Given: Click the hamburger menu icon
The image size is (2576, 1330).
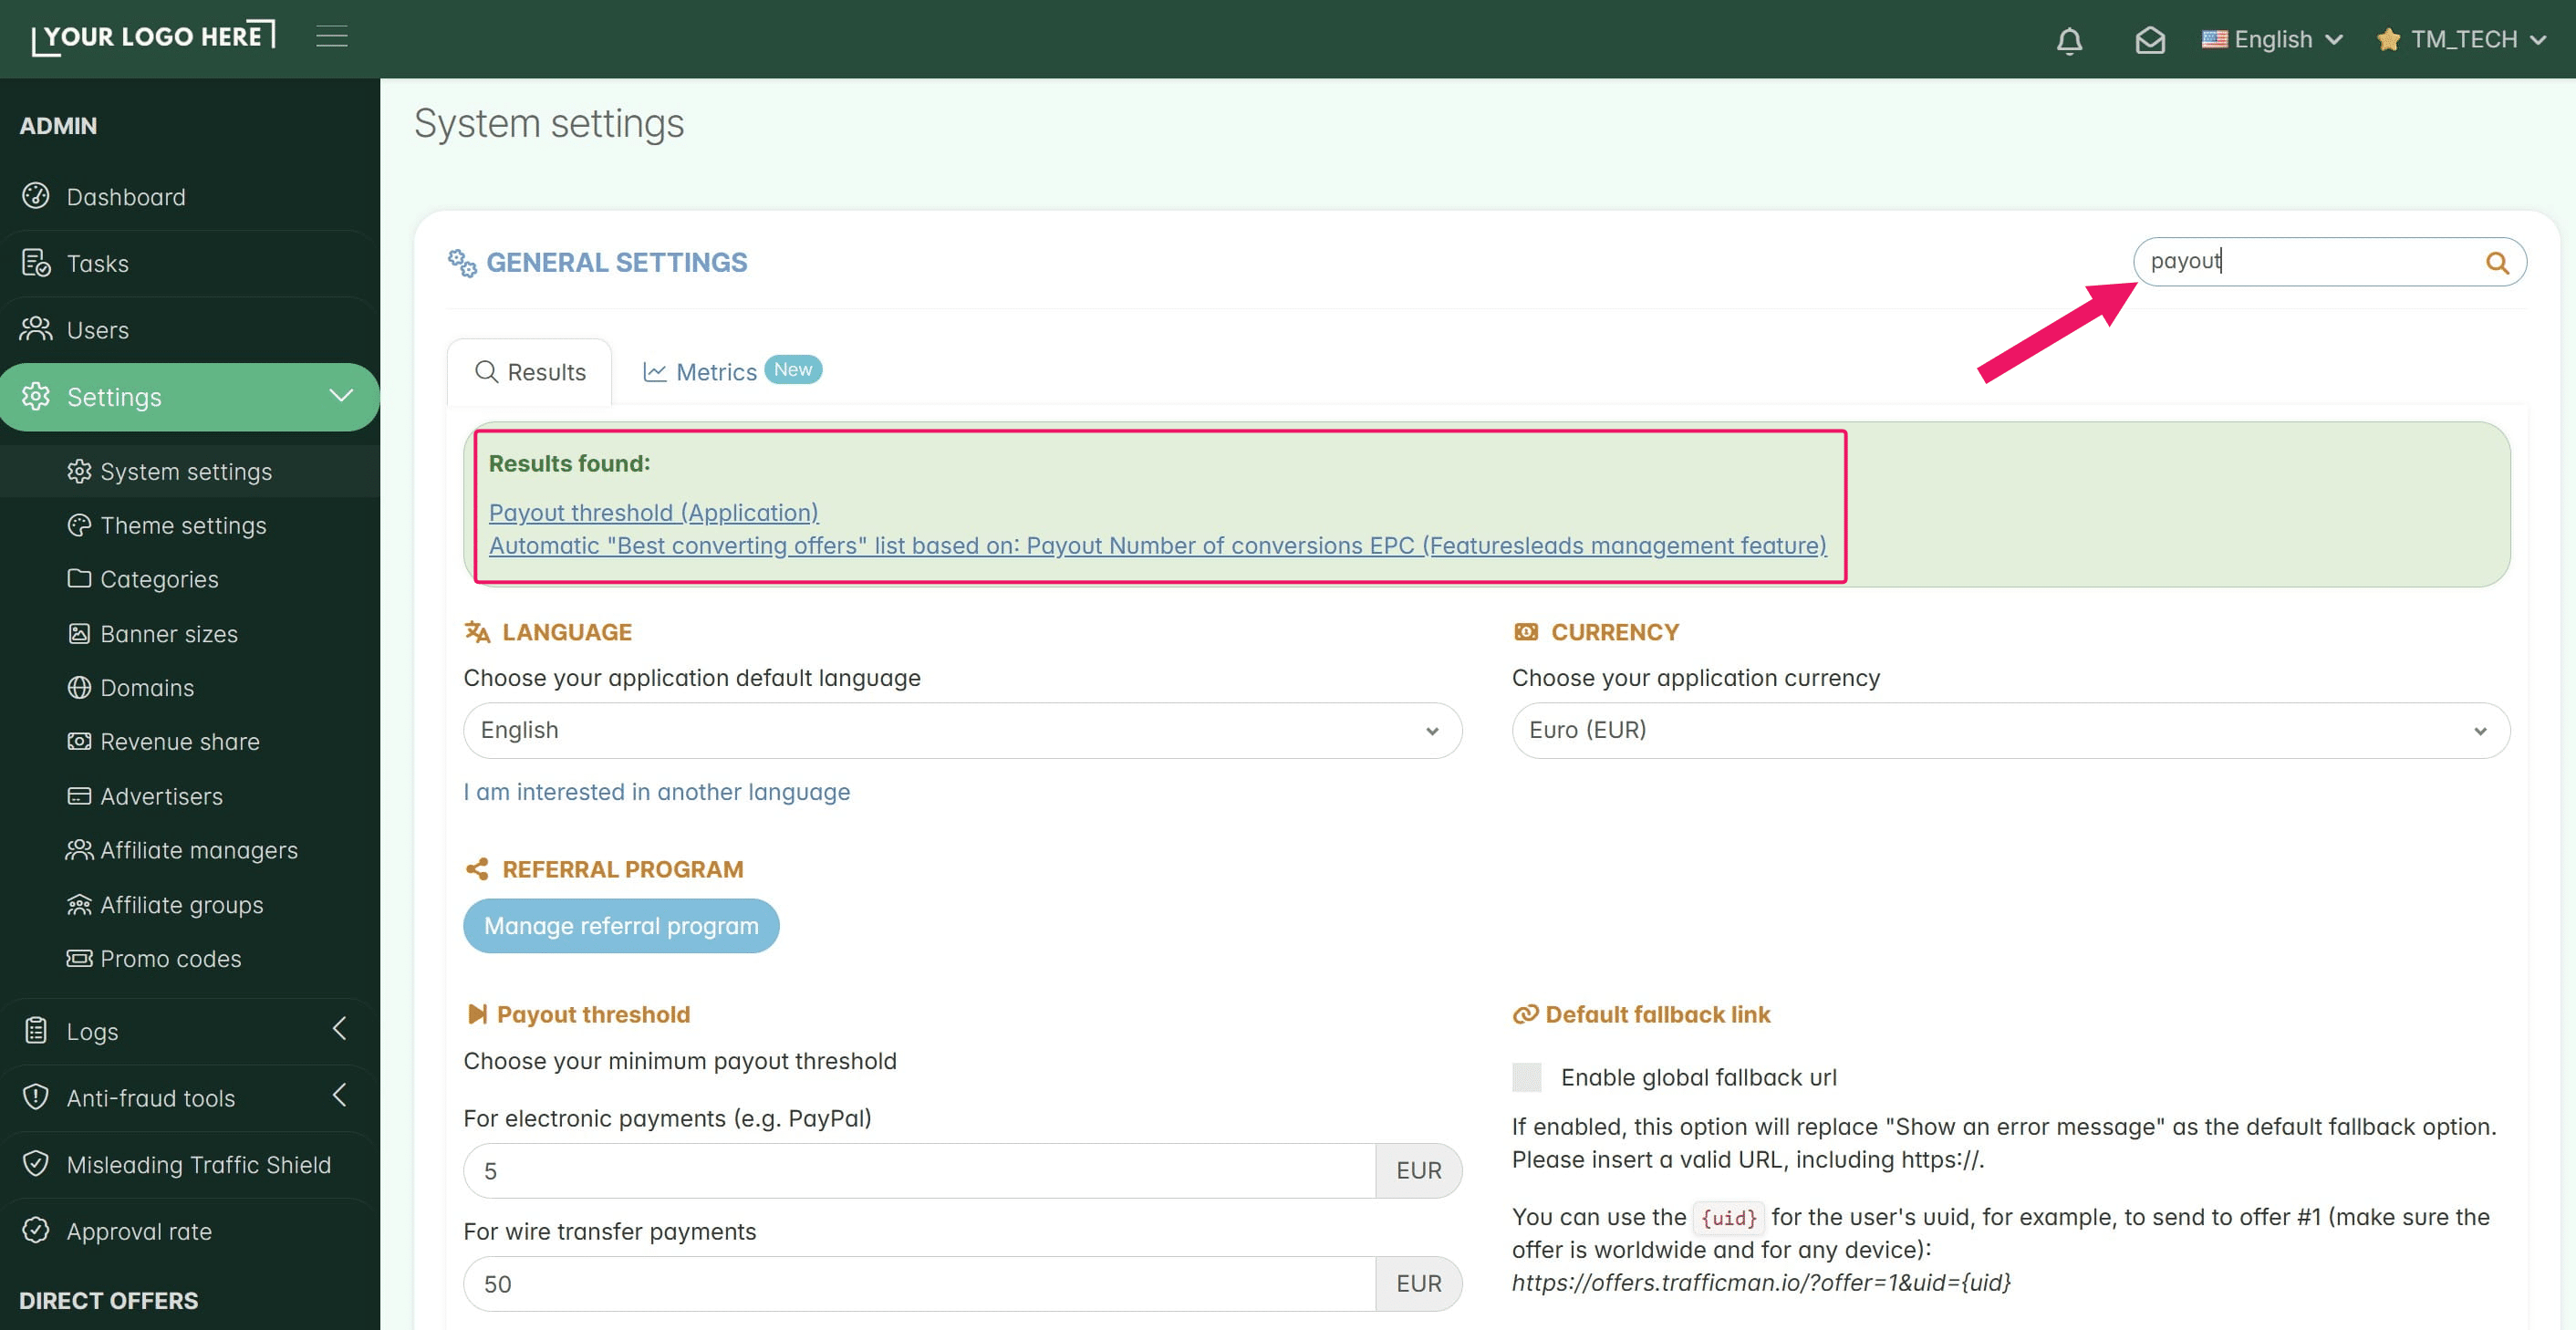Looking at the screenshot, I should (x=332, y=37).
